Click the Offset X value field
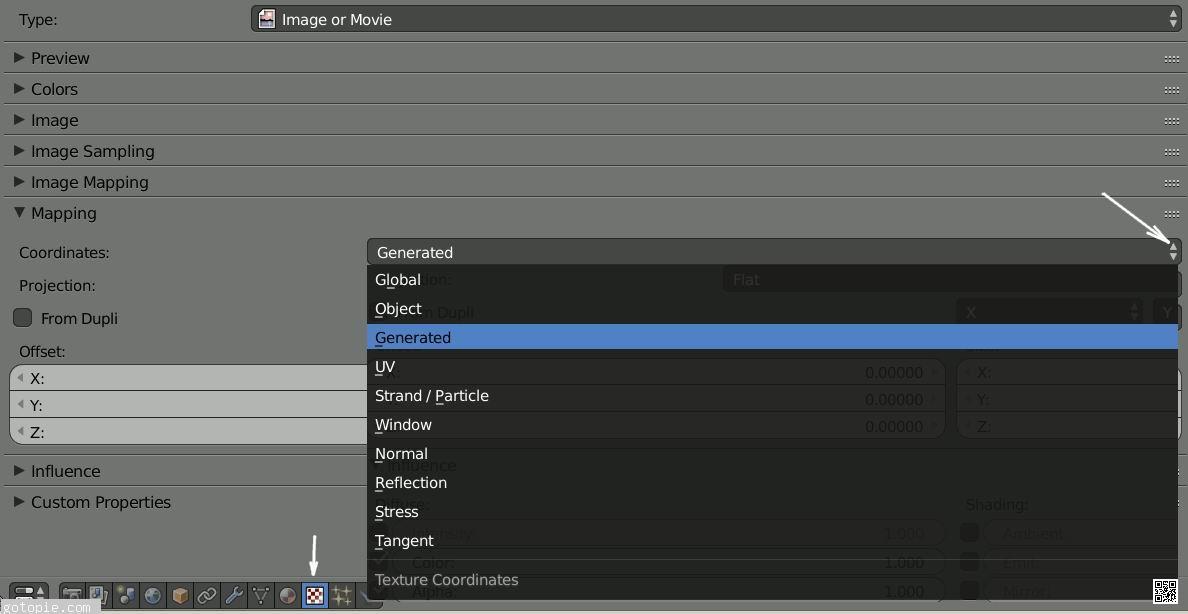The width and height of the screenshot is (1188, 614). 190,378
